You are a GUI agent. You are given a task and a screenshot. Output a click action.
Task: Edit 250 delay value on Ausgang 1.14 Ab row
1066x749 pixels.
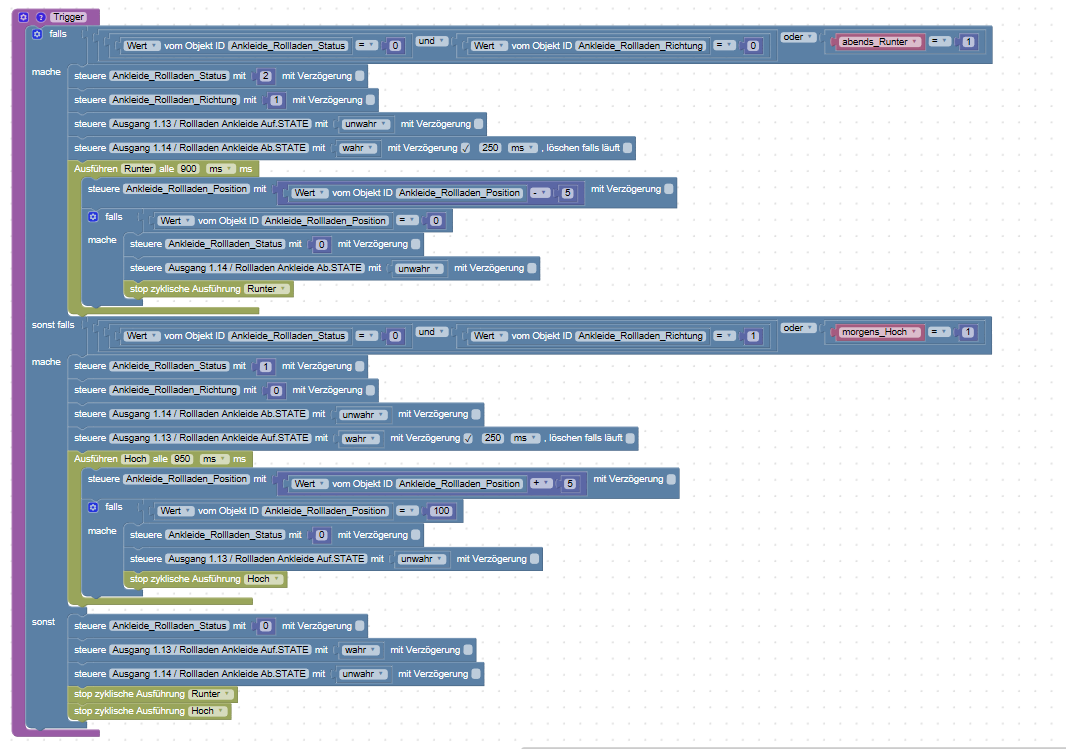point(489,147)
